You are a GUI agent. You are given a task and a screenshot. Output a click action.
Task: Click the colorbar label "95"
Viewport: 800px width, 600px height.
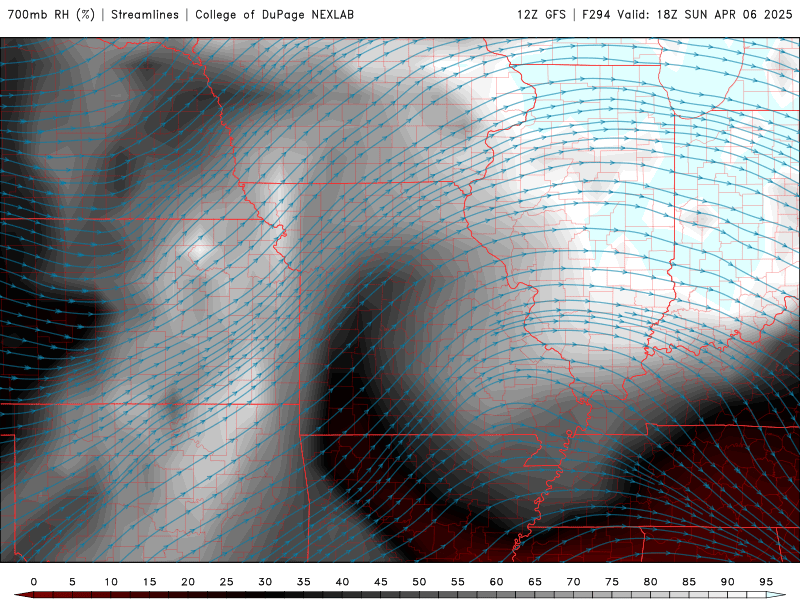(x=766, y=582)
